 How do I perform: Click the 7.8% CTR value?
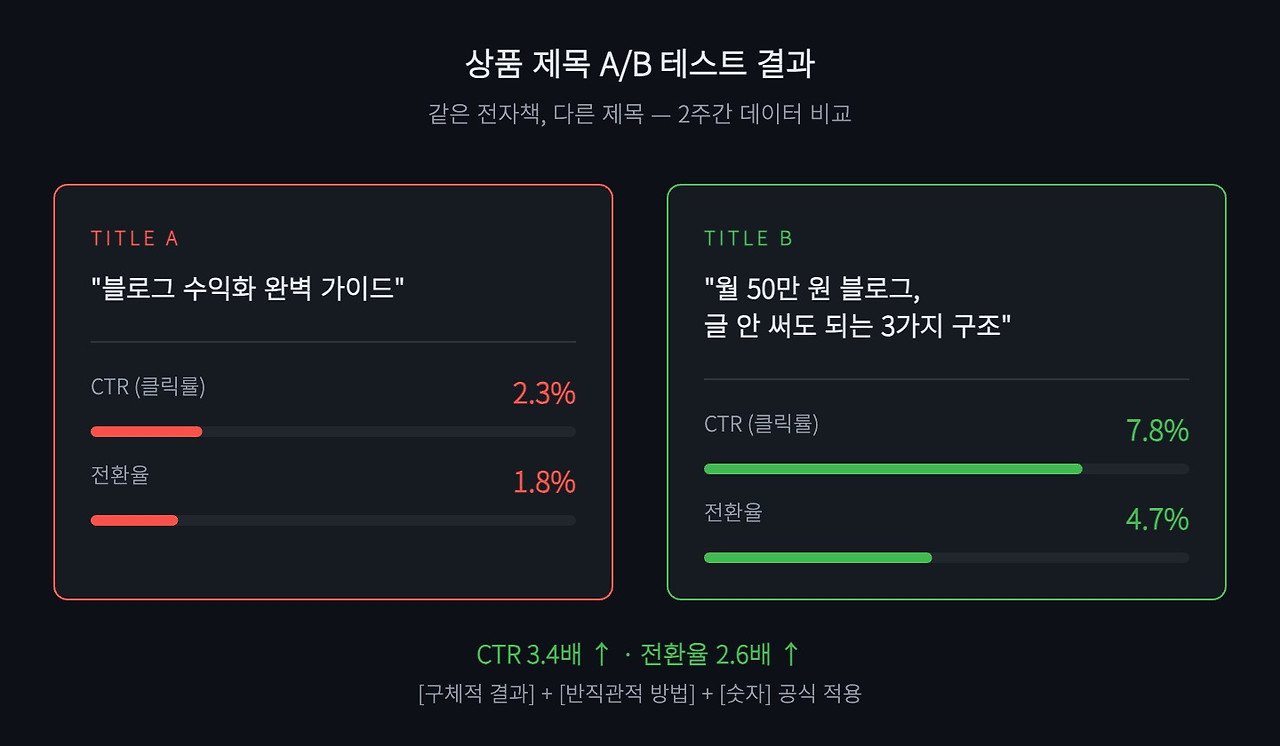point(1157,431)
